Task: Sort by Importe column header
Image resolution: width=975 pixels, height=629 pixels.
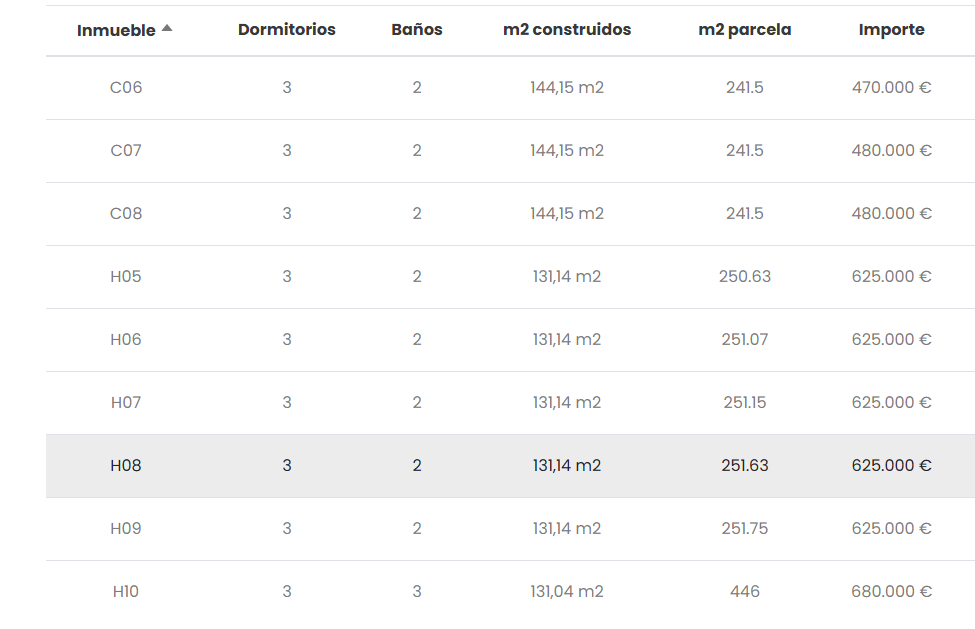Action: [891, 30]
